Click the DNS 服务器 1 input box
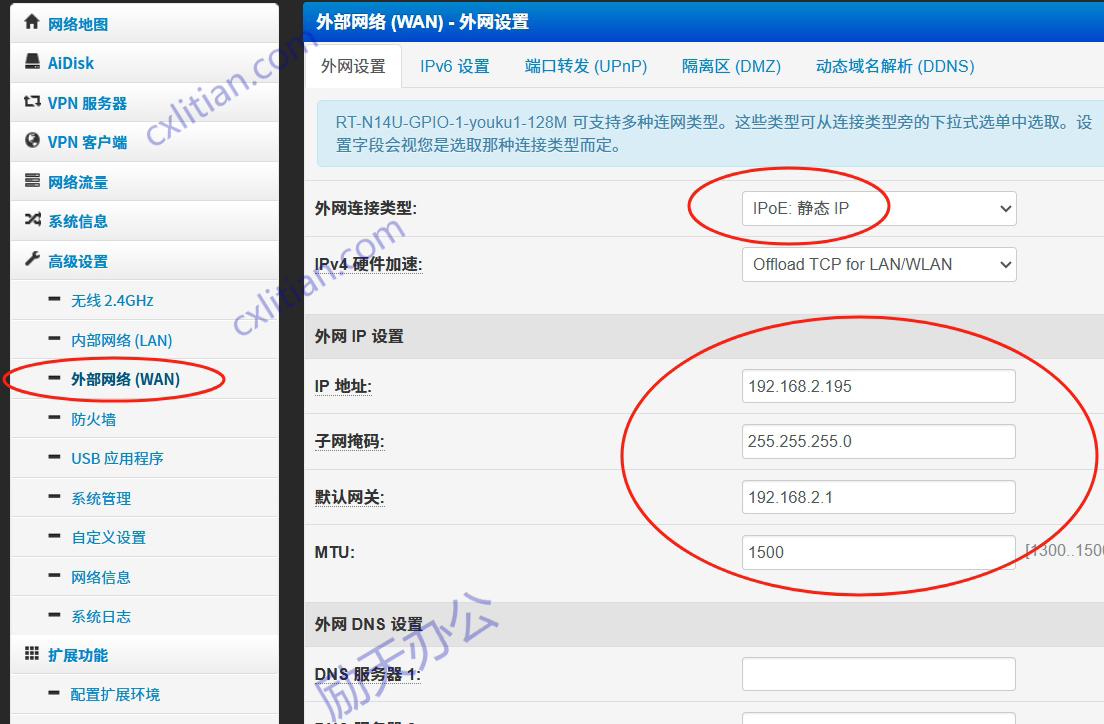Screen dimensions: 1104x724 pos(878,674)
